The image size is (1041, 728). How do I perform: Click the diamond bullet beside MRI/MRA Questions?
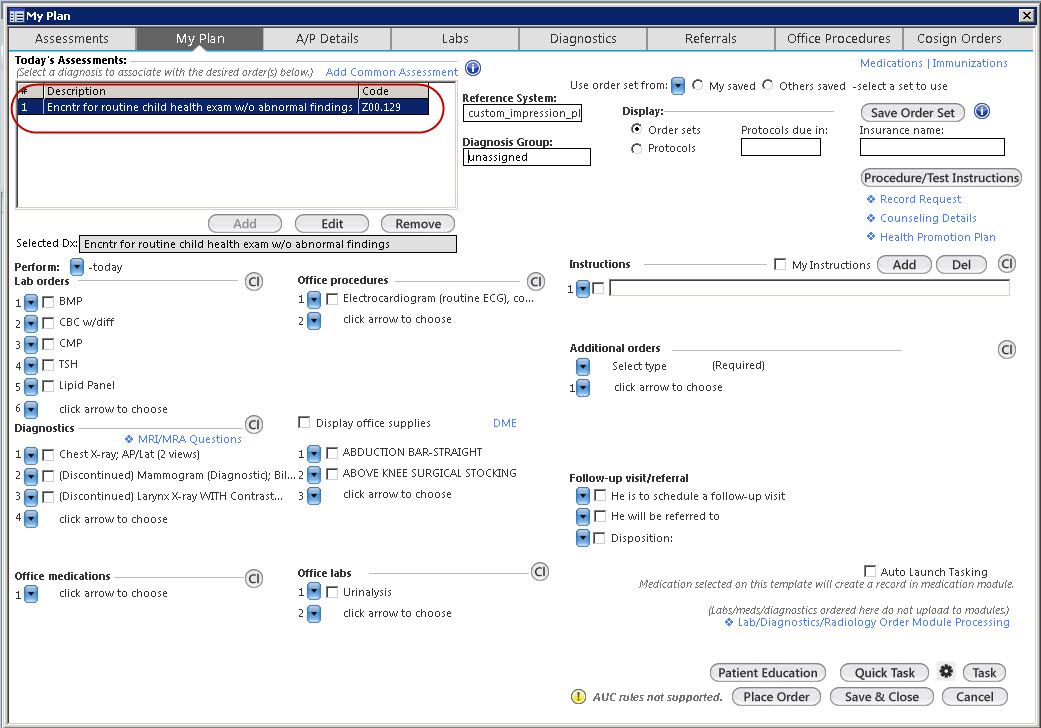pyautogui.click(x=129, y=439)
